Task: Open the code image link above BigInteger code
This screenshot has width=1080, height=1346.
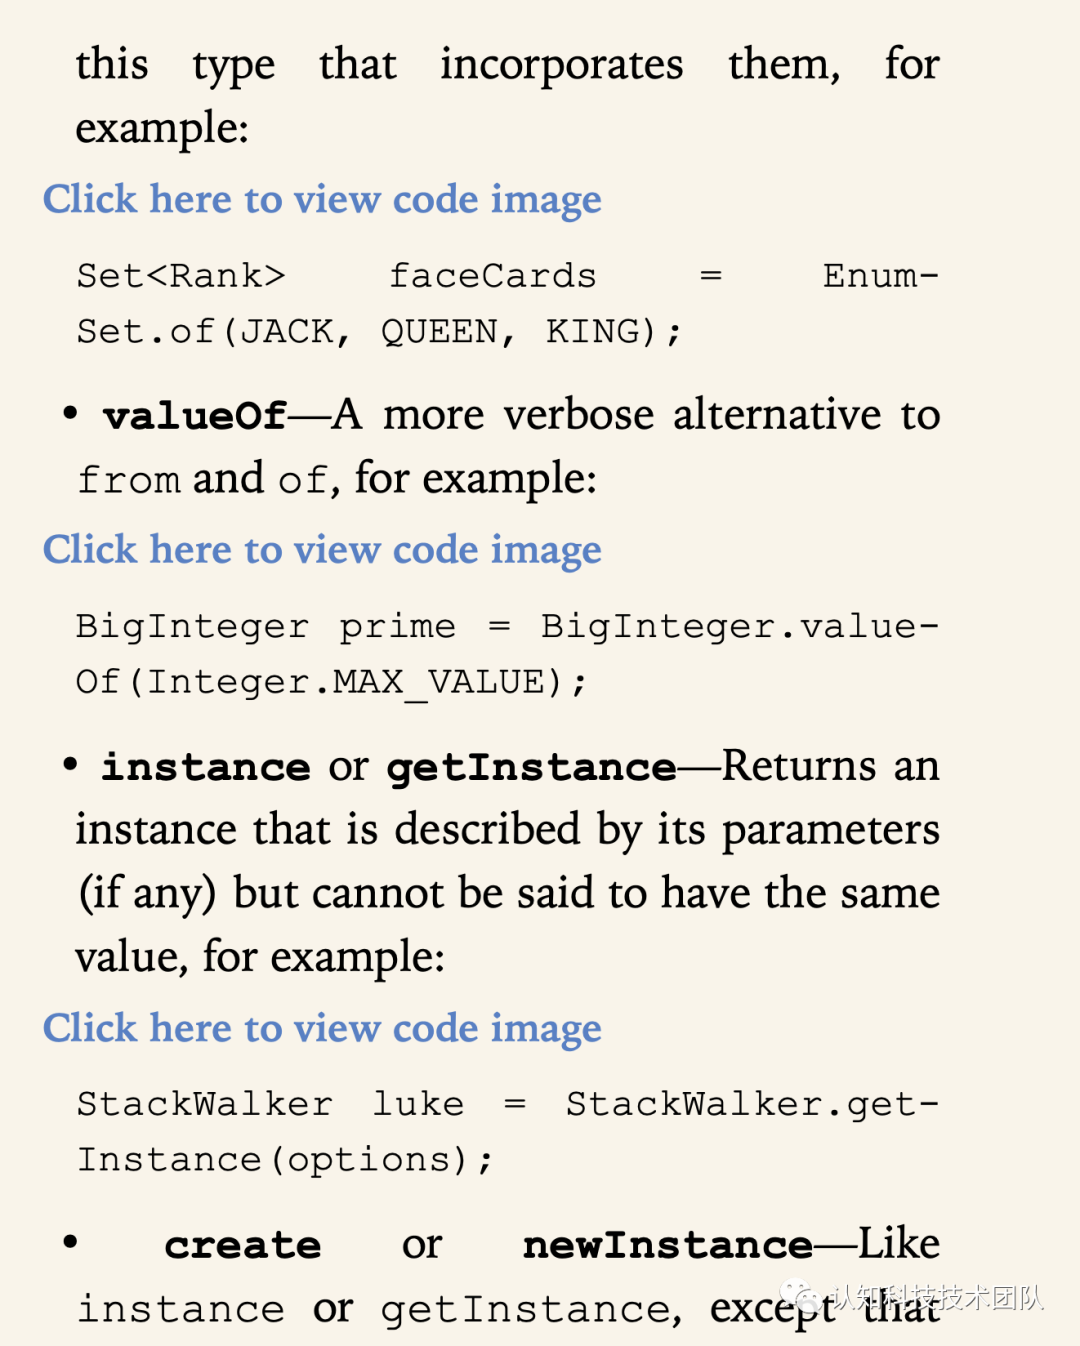Action: pyautogui.click(x=322, y=550)
